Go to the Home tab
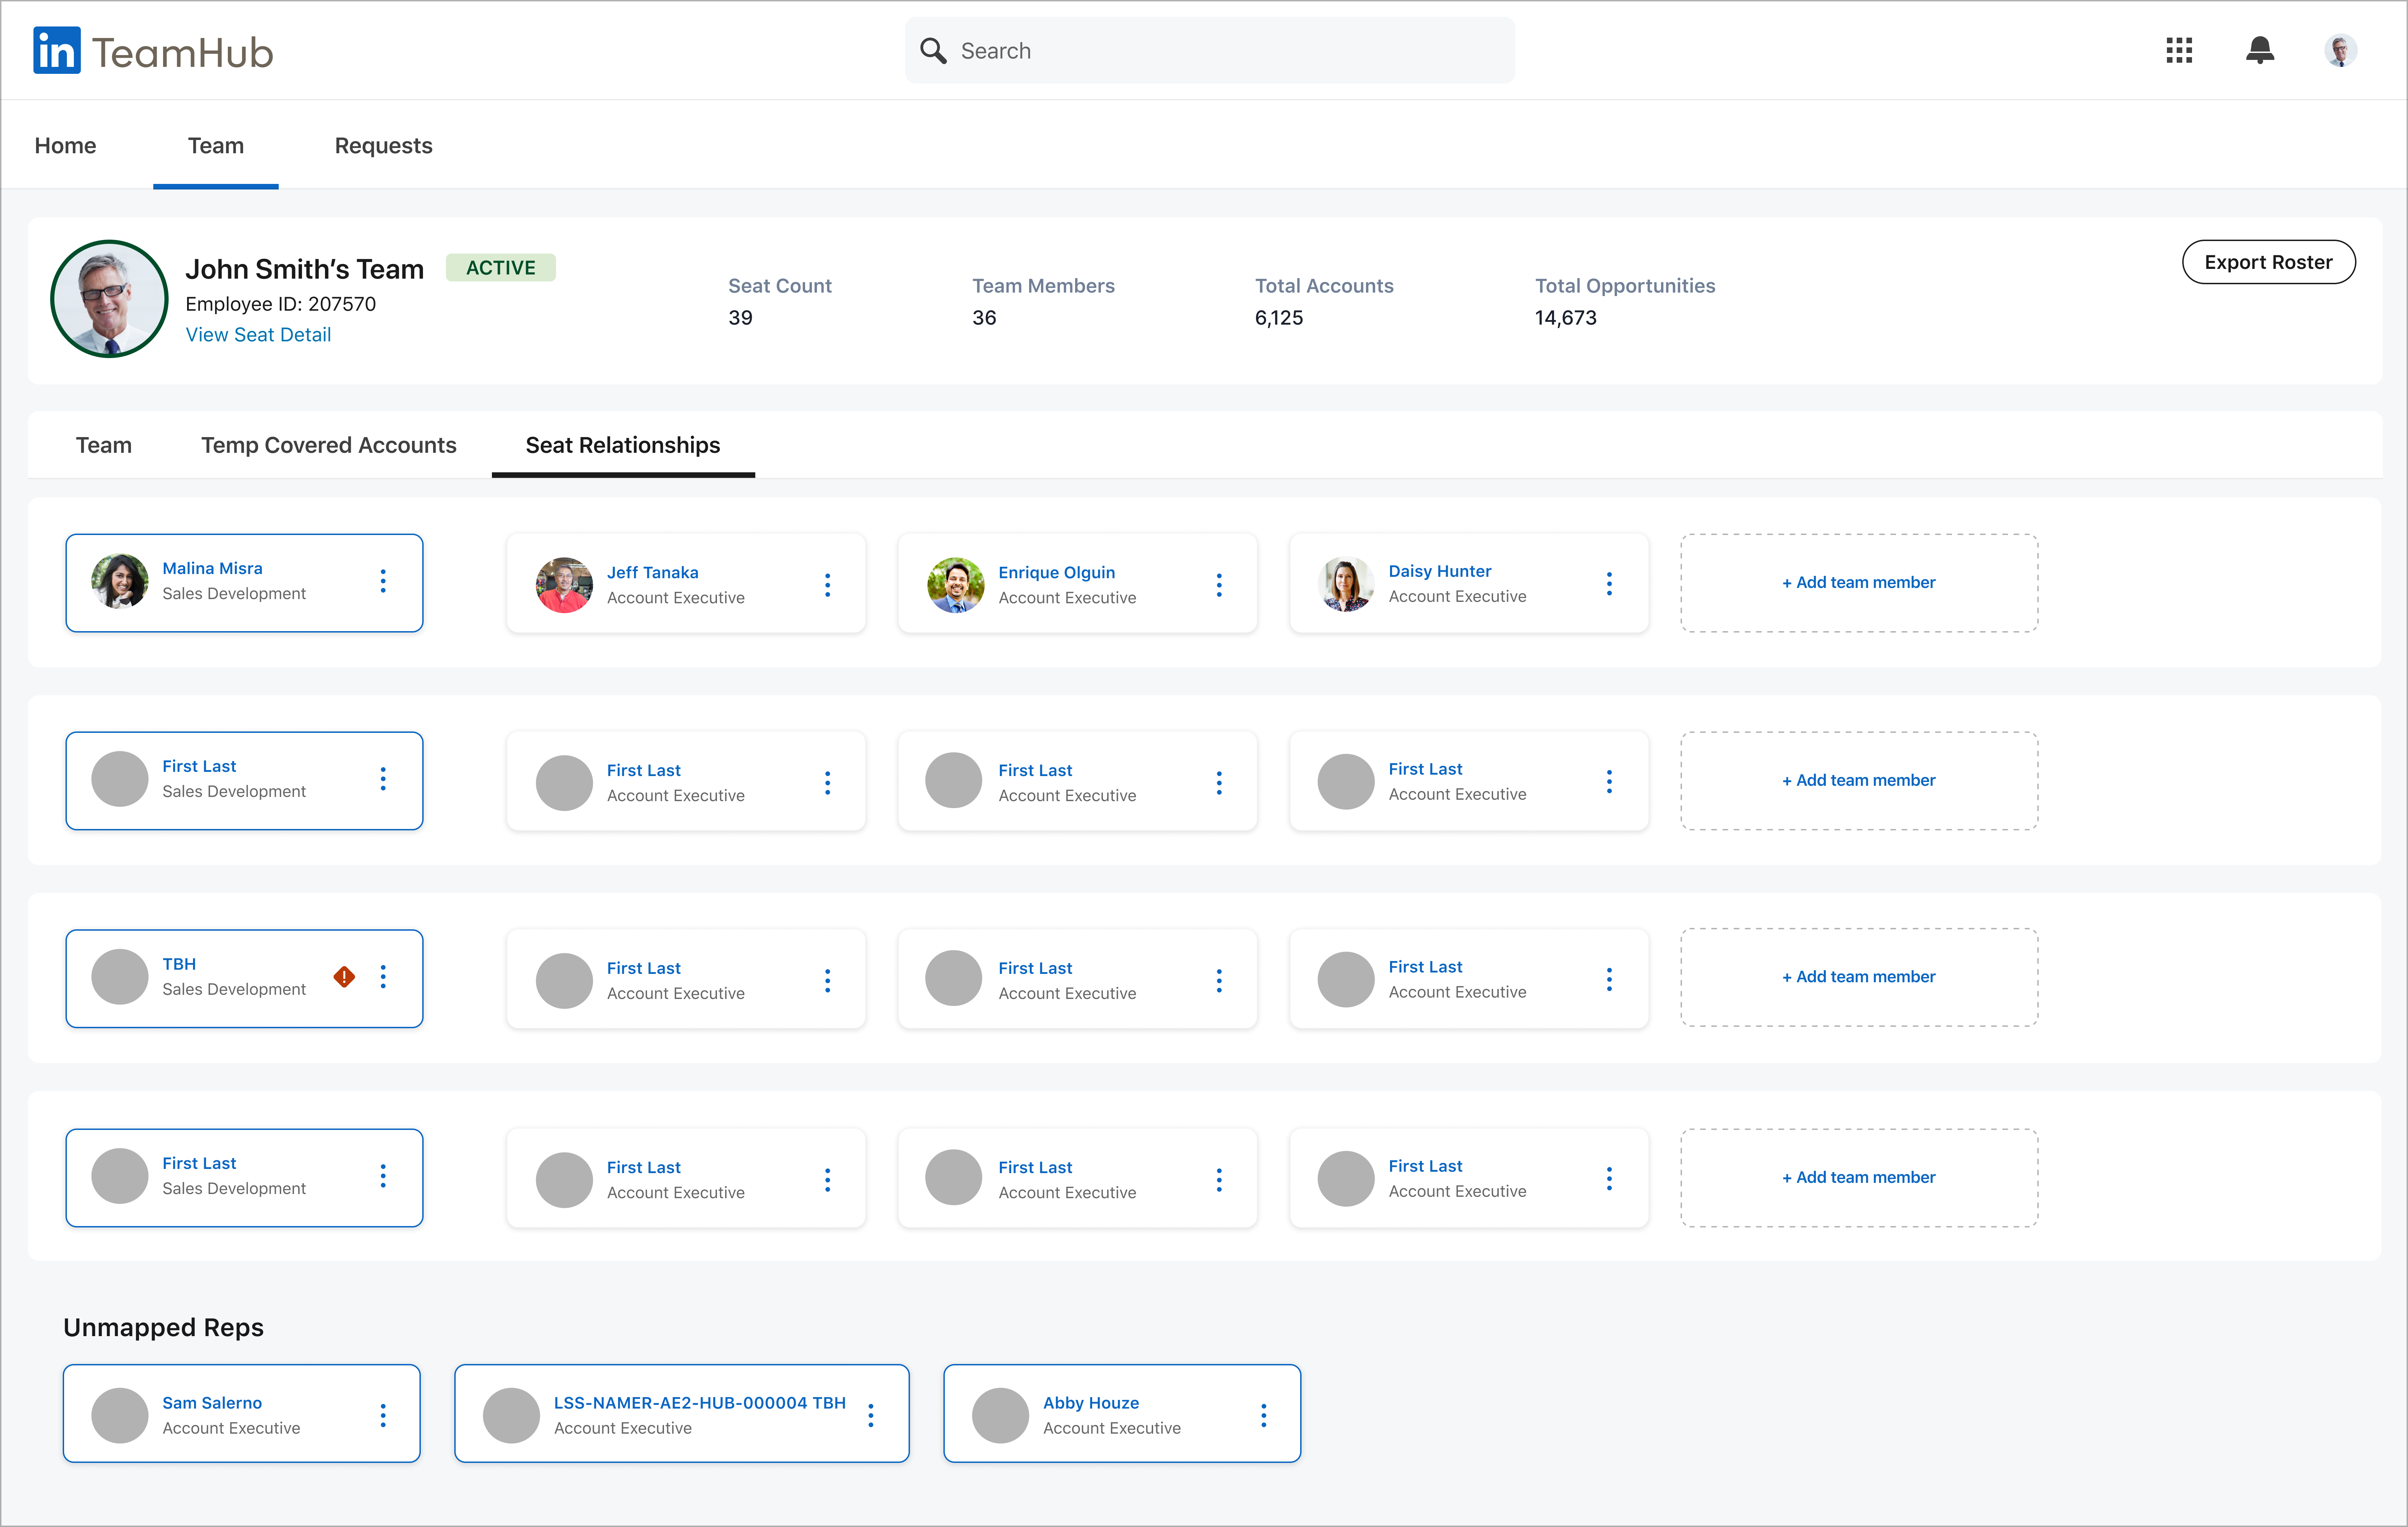 (x=65, y=146)
